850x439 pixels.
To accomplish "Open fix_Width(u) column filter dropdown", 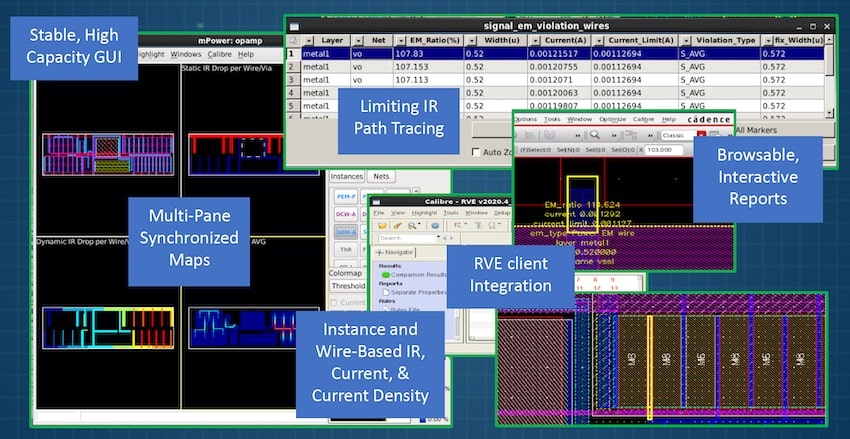I will click(x=768, y=41).
